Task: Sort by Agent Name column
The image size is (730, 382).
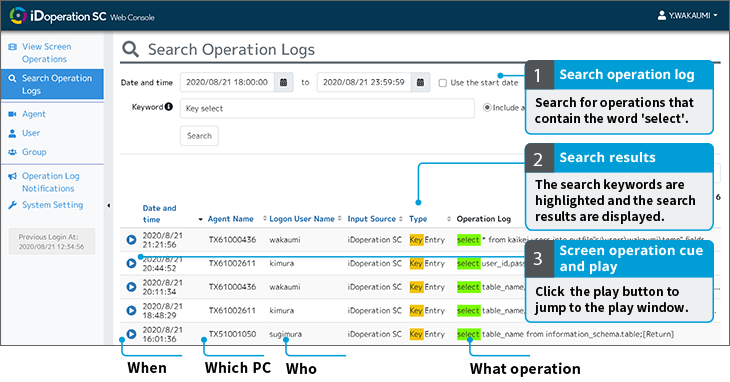Action: pyautogui.click(x=230, y=219)
